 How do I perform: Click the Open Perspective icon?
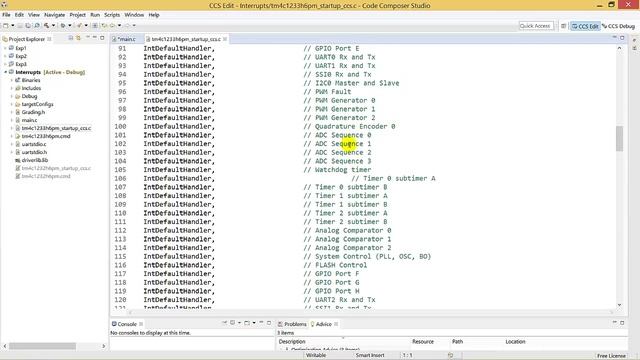[x=563, y=26]
